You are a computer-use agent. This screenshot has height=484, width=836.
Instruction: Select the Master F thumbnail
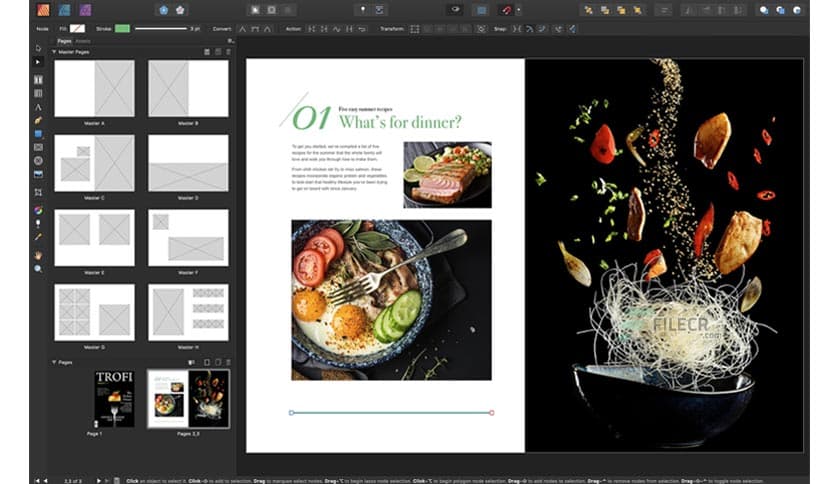188,238
